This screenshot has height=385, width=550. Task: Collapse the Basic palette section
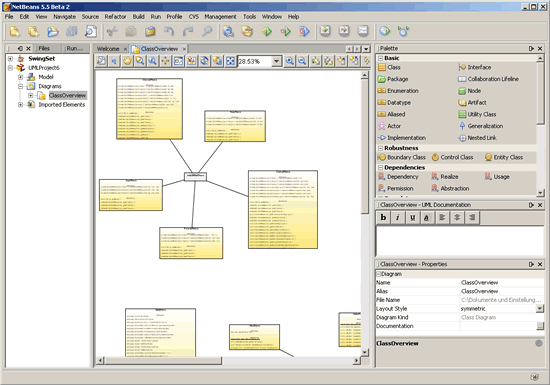(x=380, y=58)
